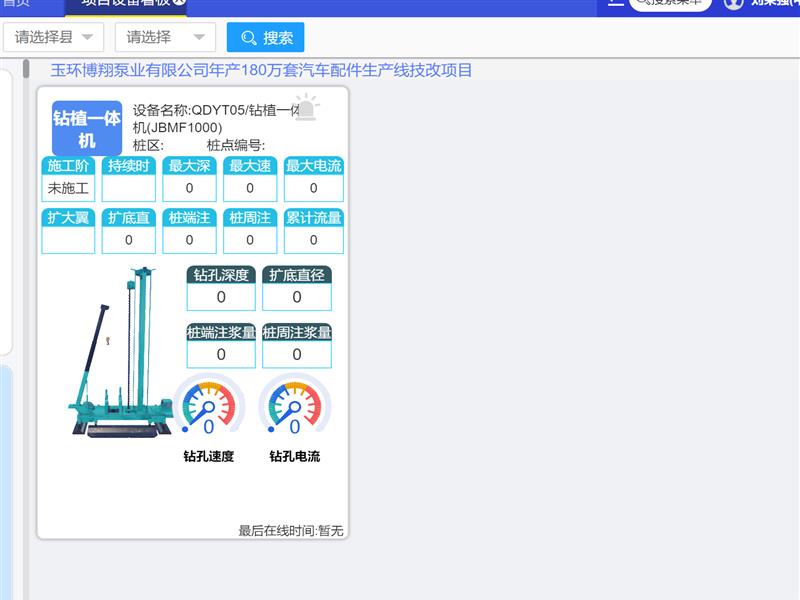Click the 施工阶 status field showing 未施工
Image resolution: width=800 pixels, height=600 pixels.
click(69, 188)
